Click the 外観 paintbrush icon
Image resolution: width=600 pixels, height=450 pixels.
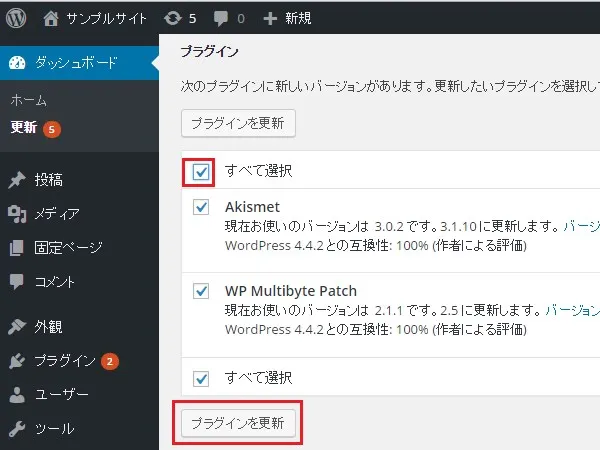pyautogui.click(x=17, y=327)
